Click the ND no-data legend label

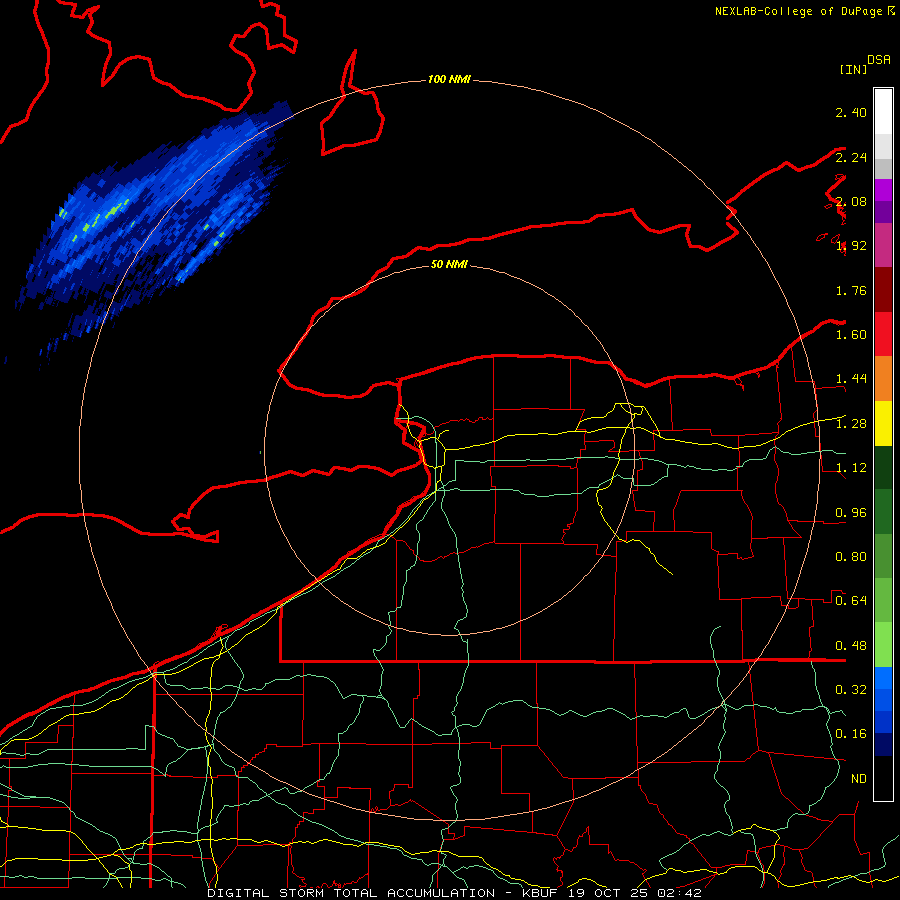pos(859,779)
